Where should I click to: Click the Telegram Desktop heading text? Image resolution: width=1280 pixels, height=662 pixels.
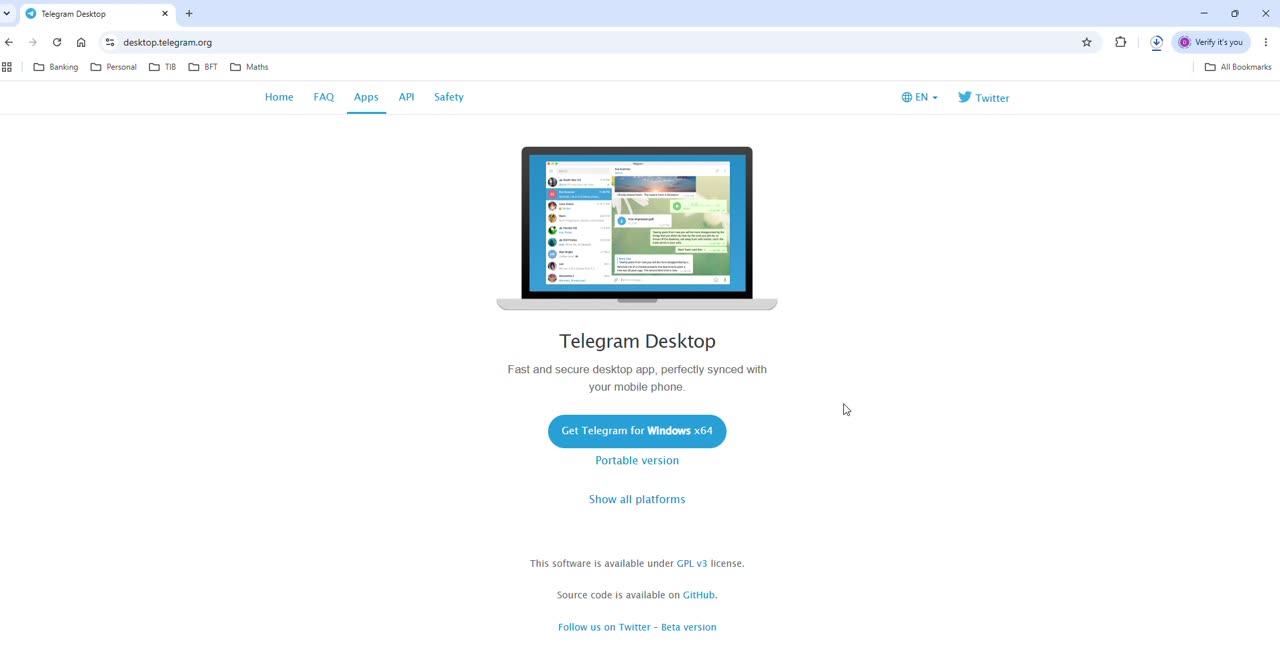[x=637, y=341]
